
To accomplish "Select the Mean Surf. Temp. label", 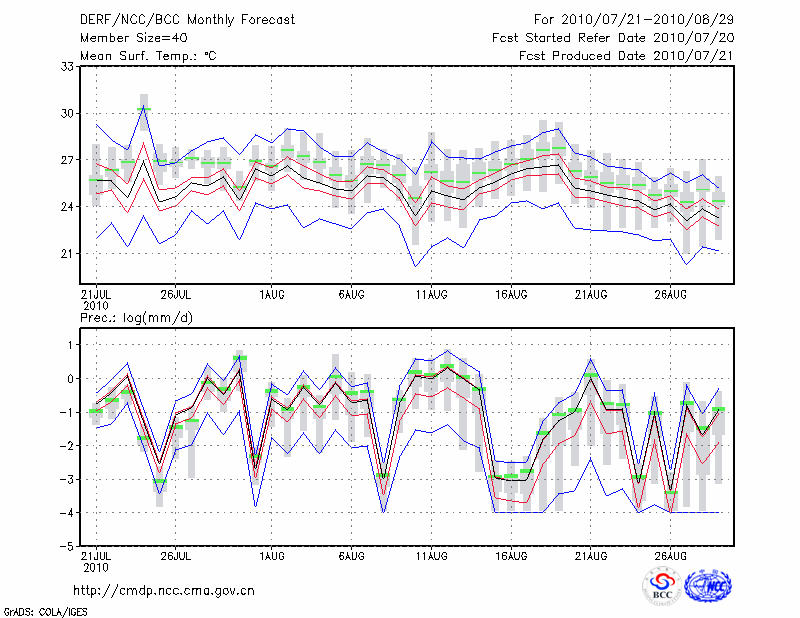I will pyautogui.click(x=147, y=55).
